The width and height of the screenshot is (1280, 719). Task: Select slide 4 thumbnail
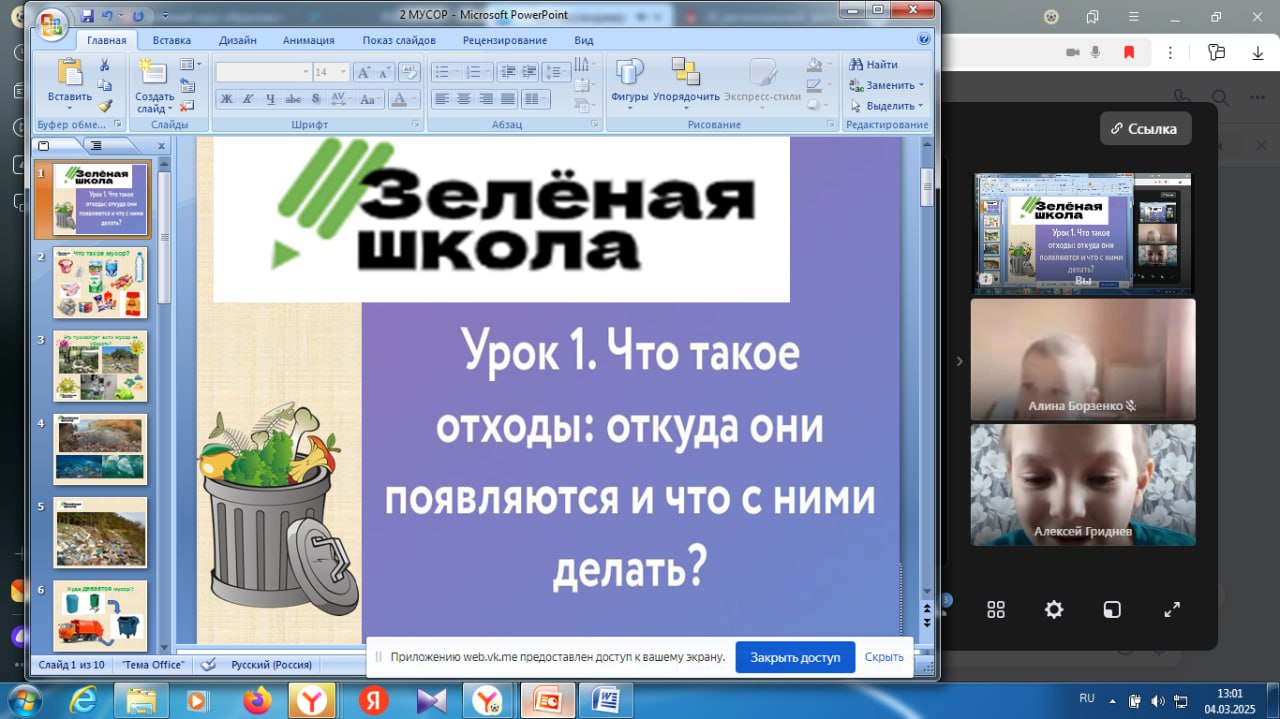coord(100,450)
